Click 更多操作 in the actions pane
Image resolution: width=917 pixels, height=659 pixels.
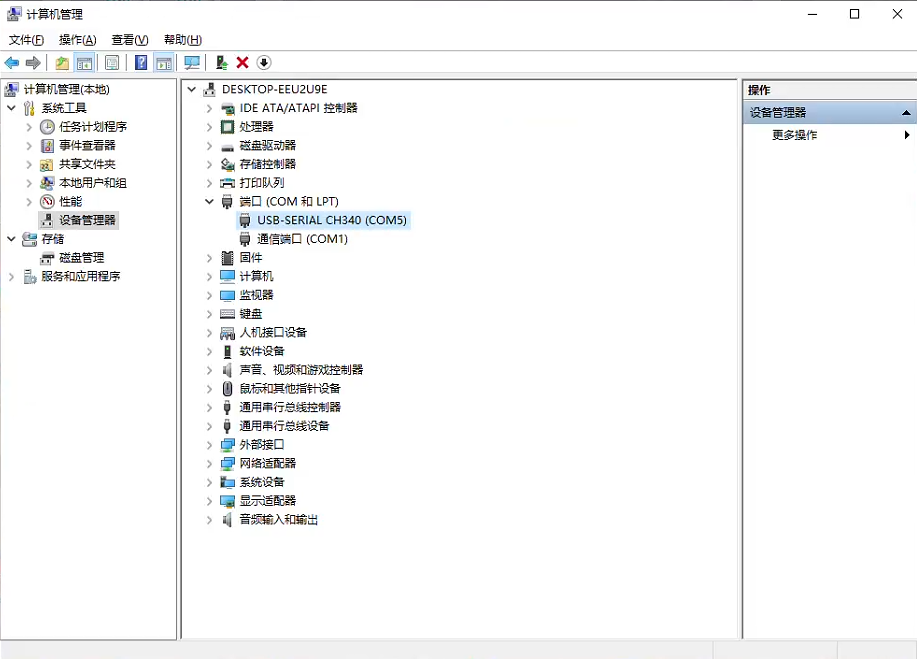click(794, 135)
